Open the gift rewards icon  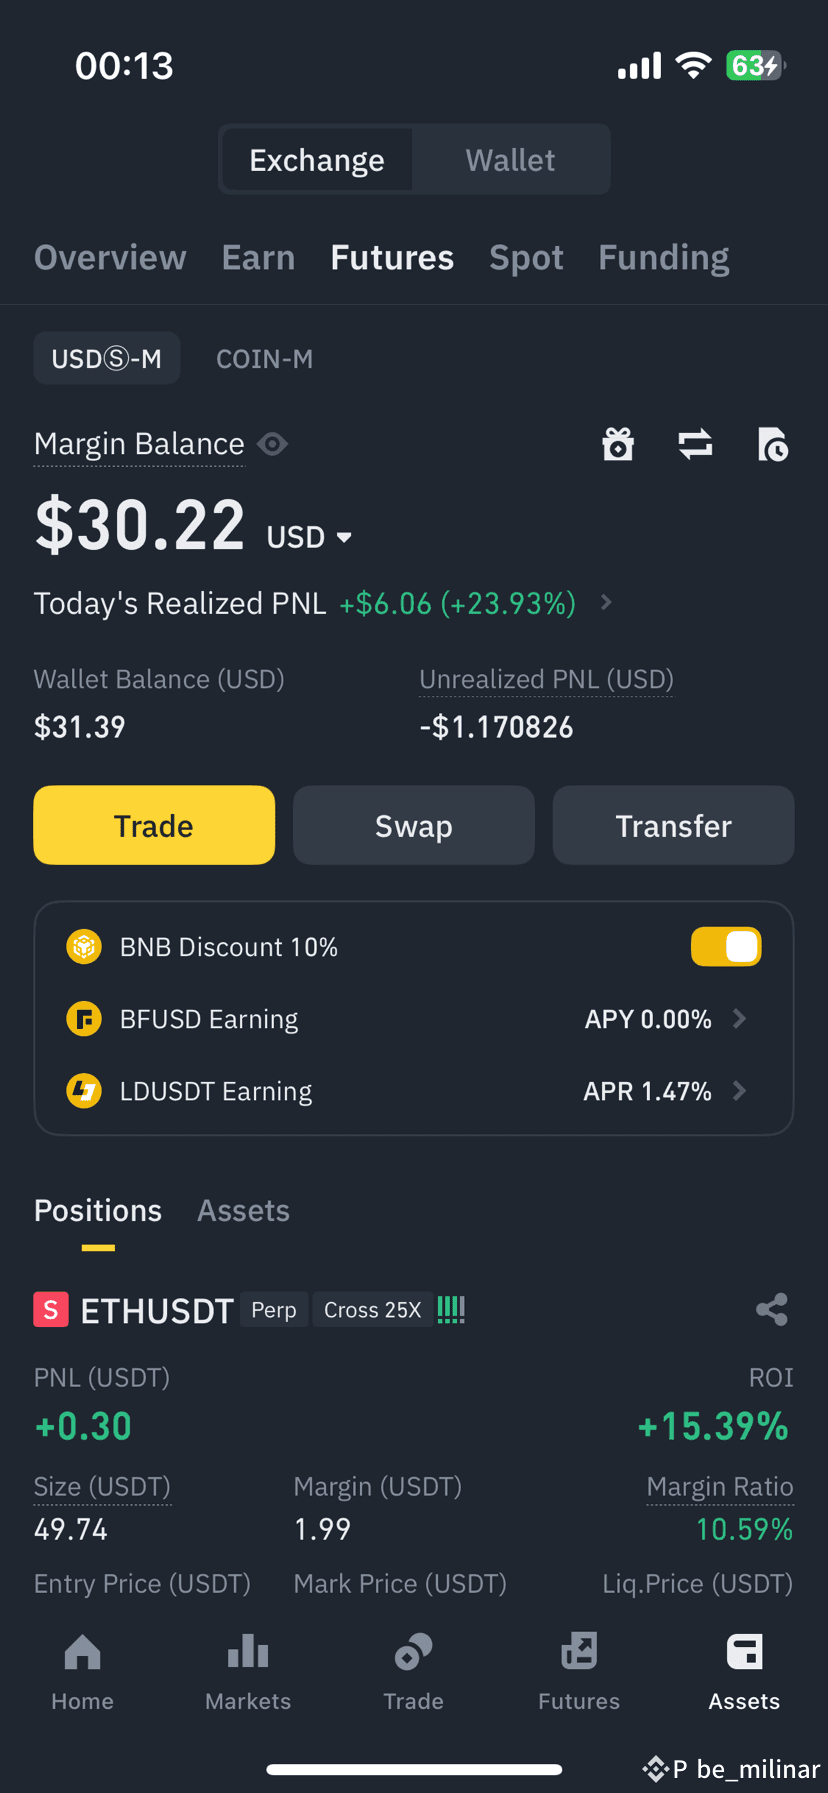618,444
